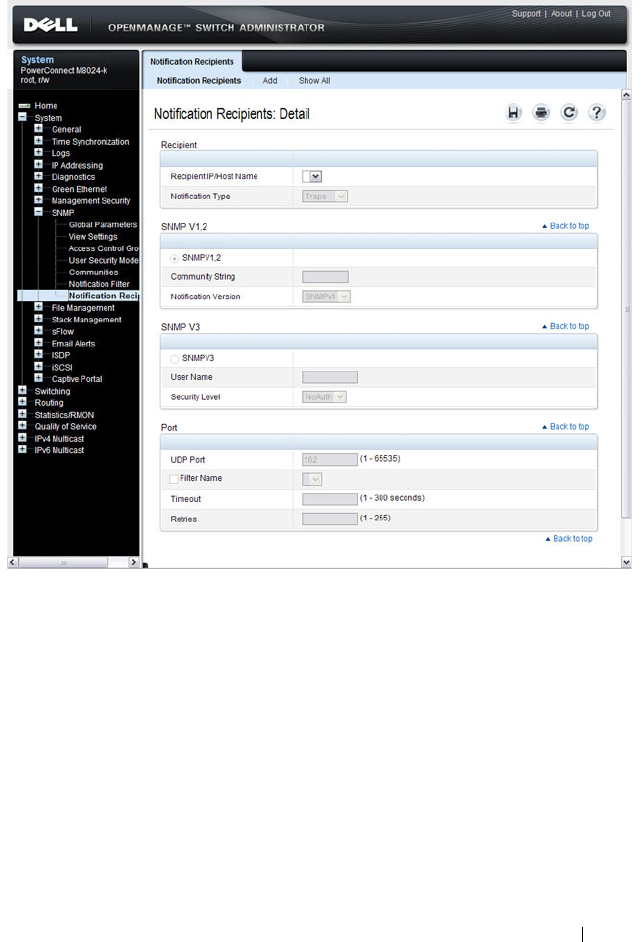Open the Notification Recipients sub-tab

click(x=199, y=81)
